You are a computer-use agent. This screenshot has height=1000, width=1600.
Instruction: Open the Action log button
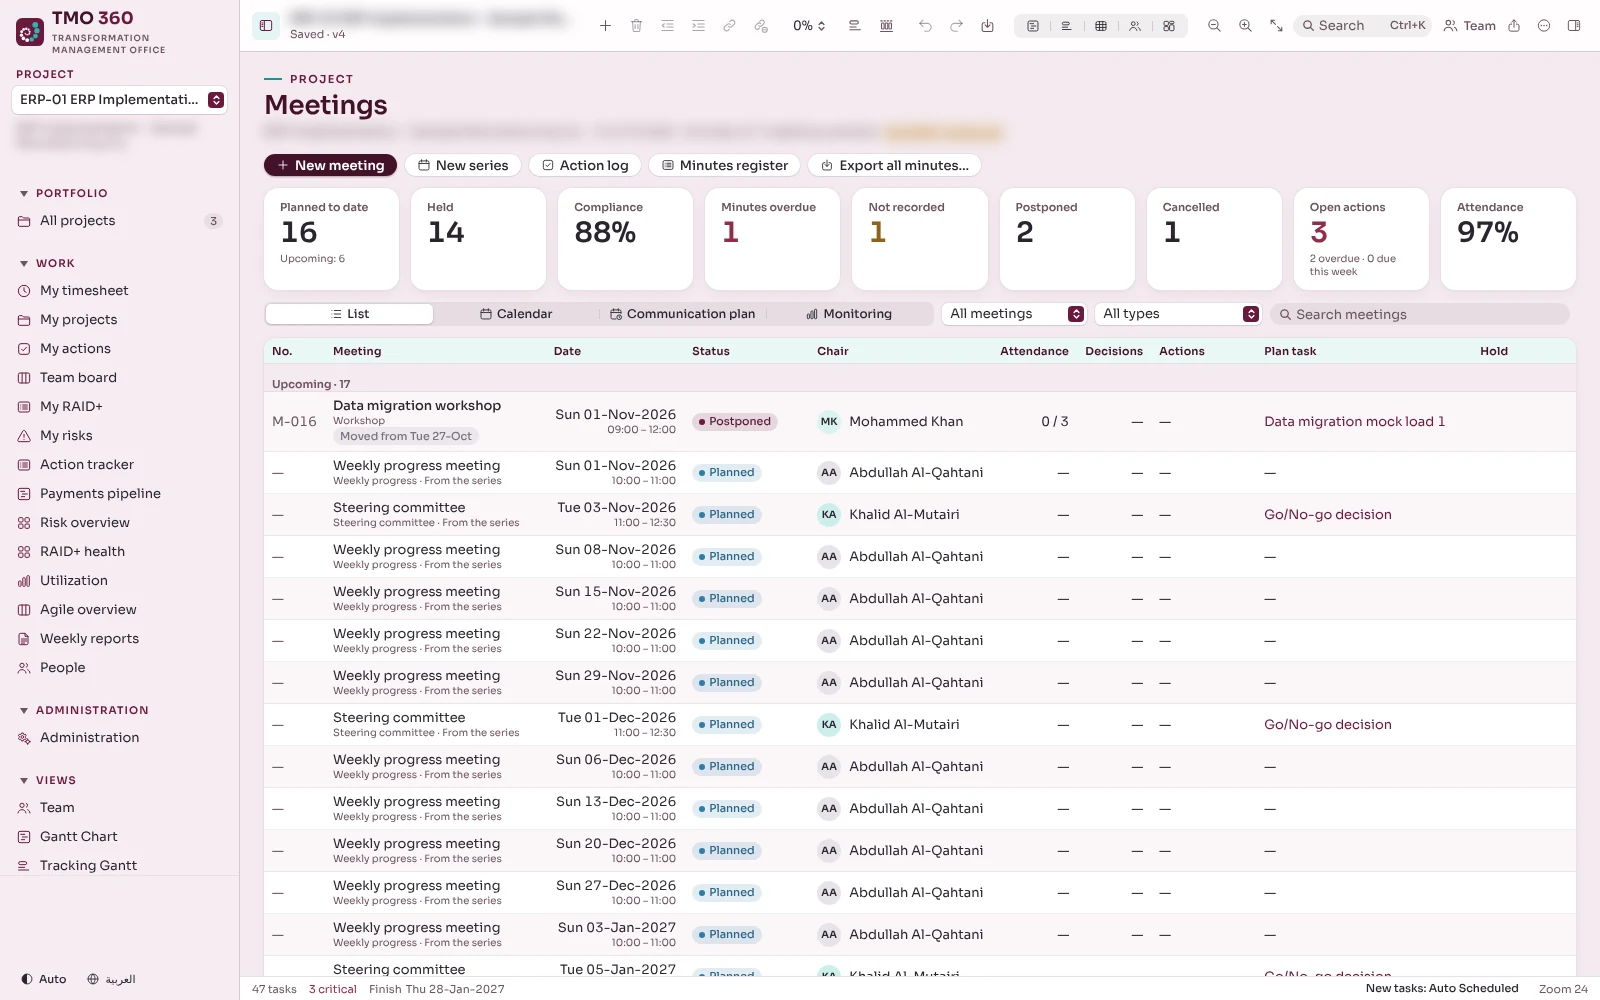click(585, 166)
